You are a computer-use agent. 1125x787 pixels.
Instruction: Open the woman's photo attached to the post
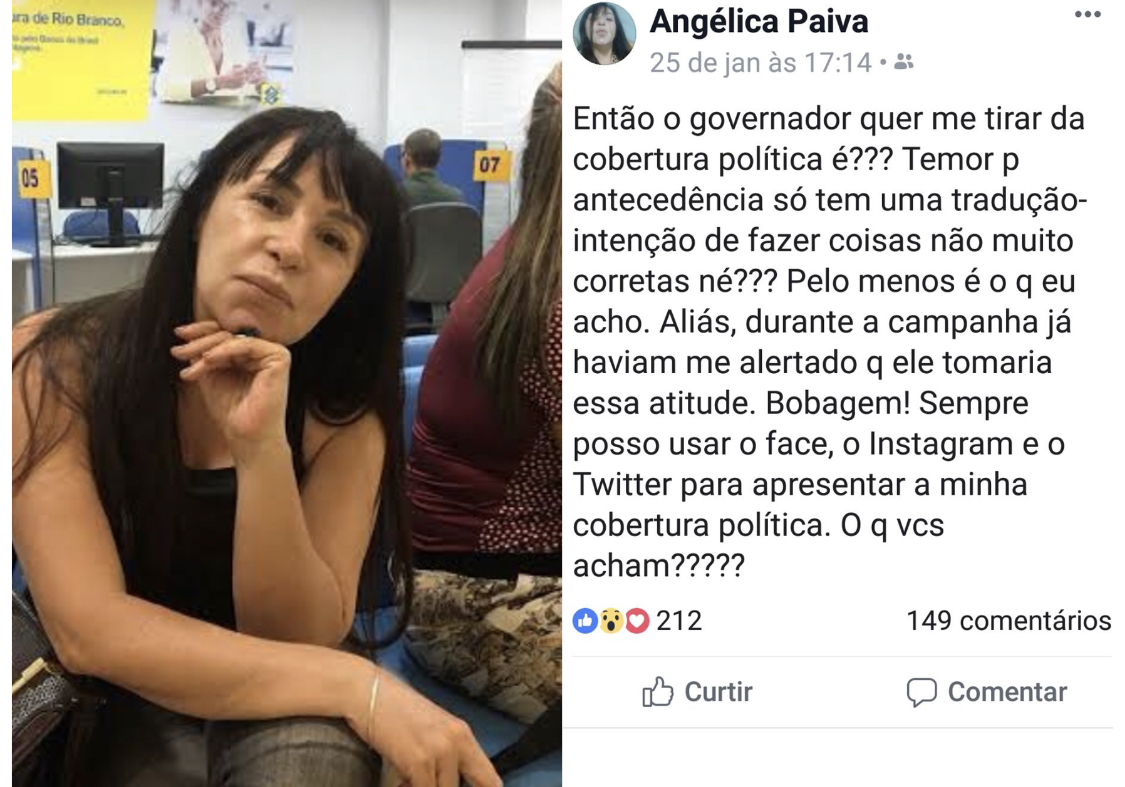pyautogui.click(x=287, y=393)
